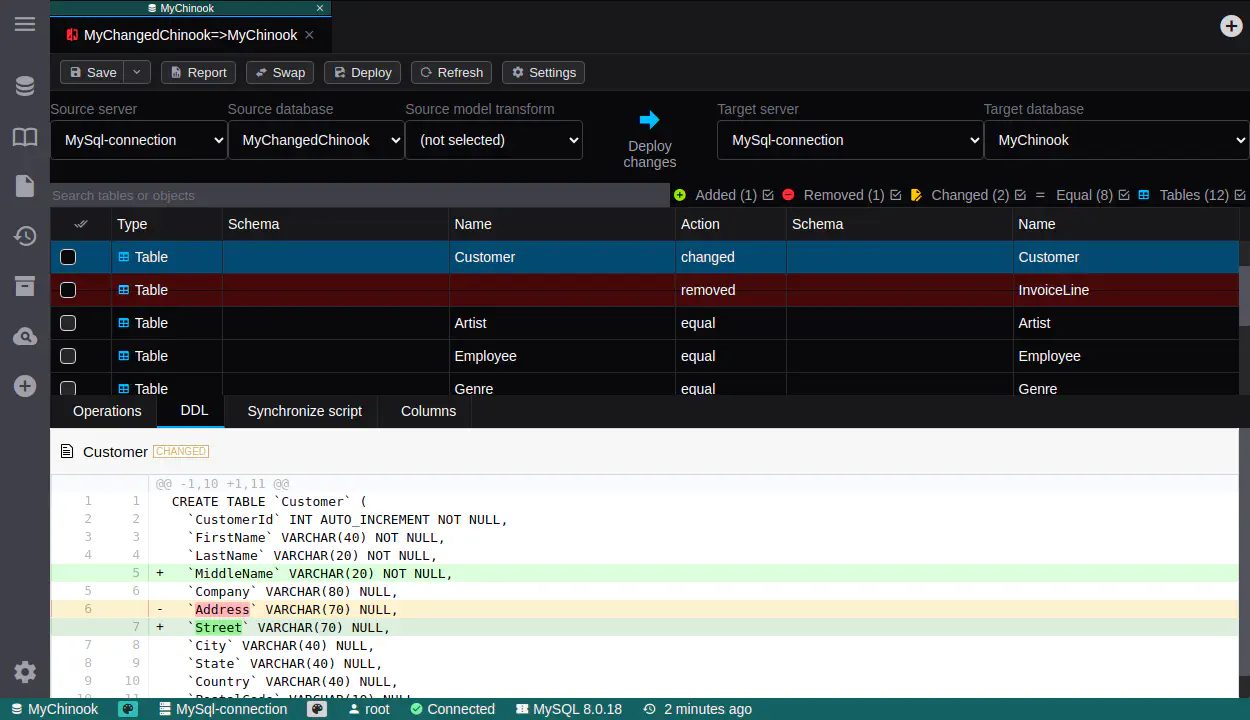Open the archive icon in the sidebar
The height and width of the screenshot is (720, 1250).
tap(25, 287)
